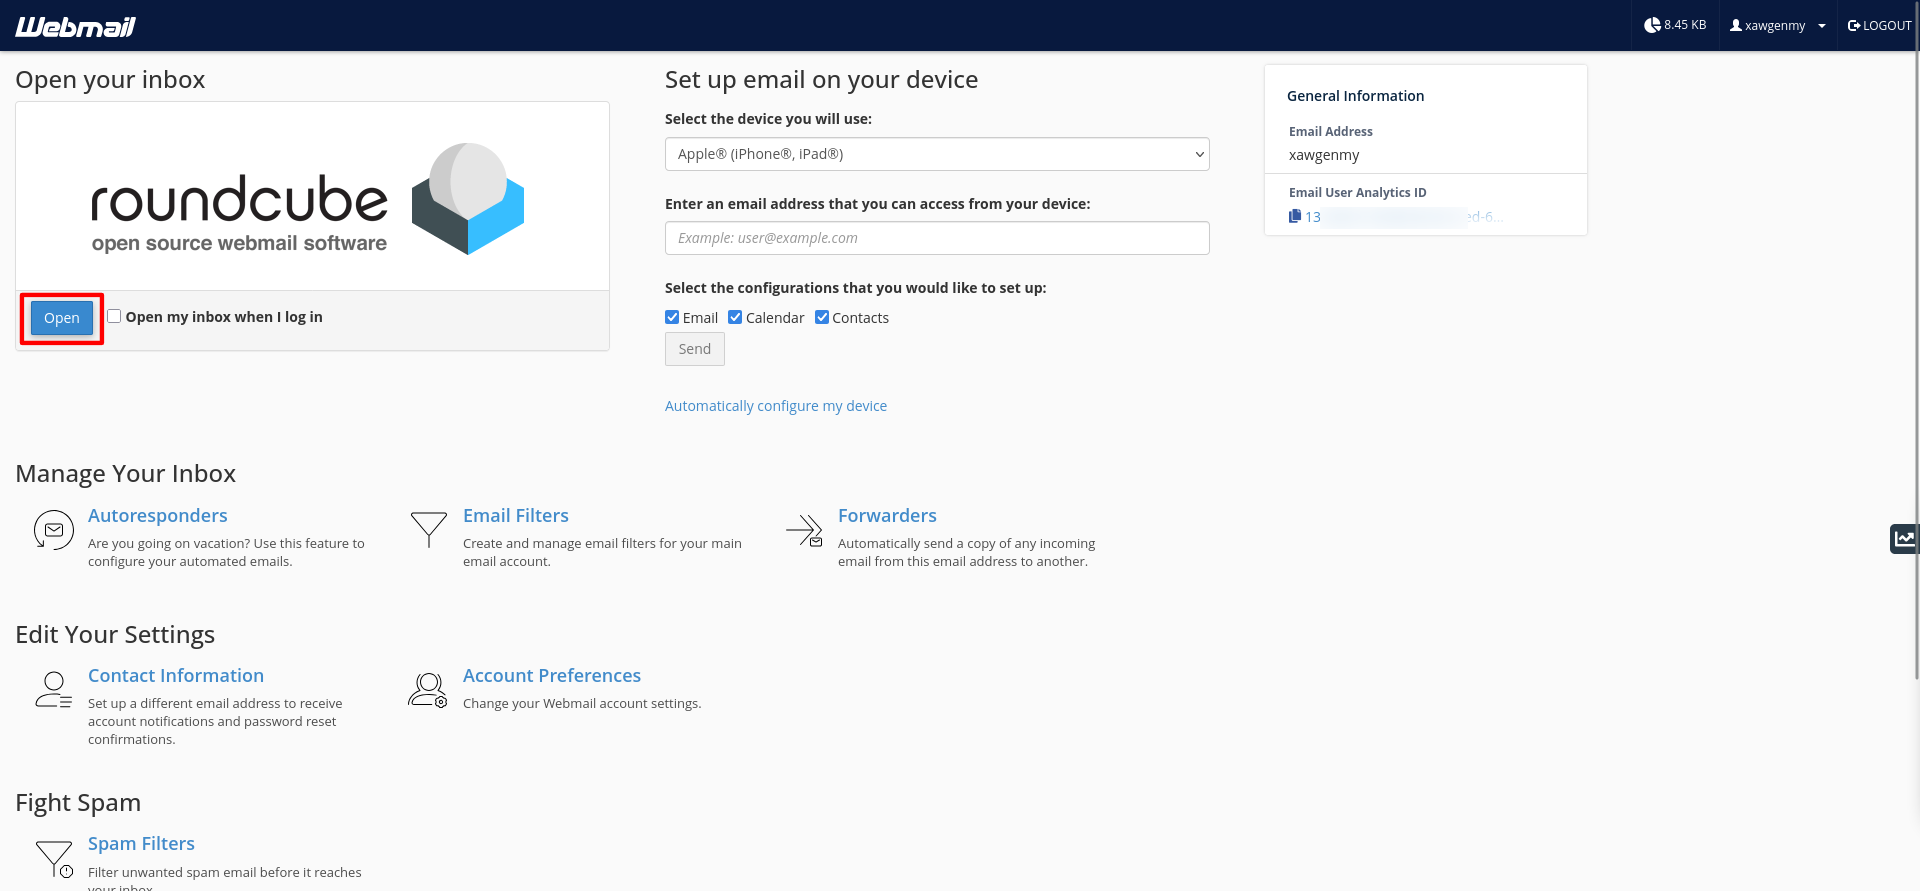Log out using the LOGOUT button
Viewport: 1920px width, 891px height.
1879,26
